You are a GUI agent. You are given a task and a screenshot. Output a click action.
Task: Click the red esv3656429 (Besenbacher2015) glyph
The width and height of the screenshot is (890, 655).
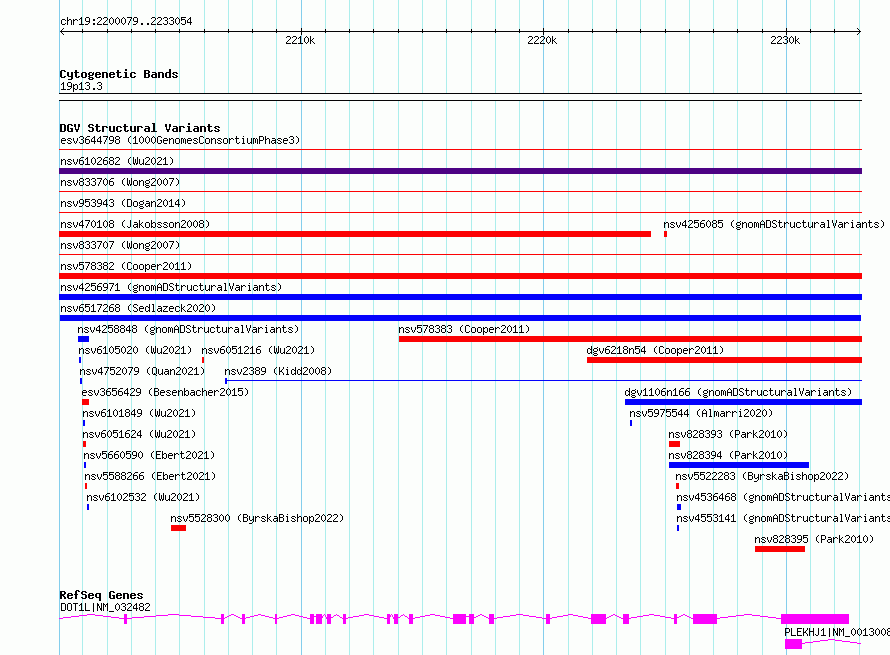click(85, 402)
